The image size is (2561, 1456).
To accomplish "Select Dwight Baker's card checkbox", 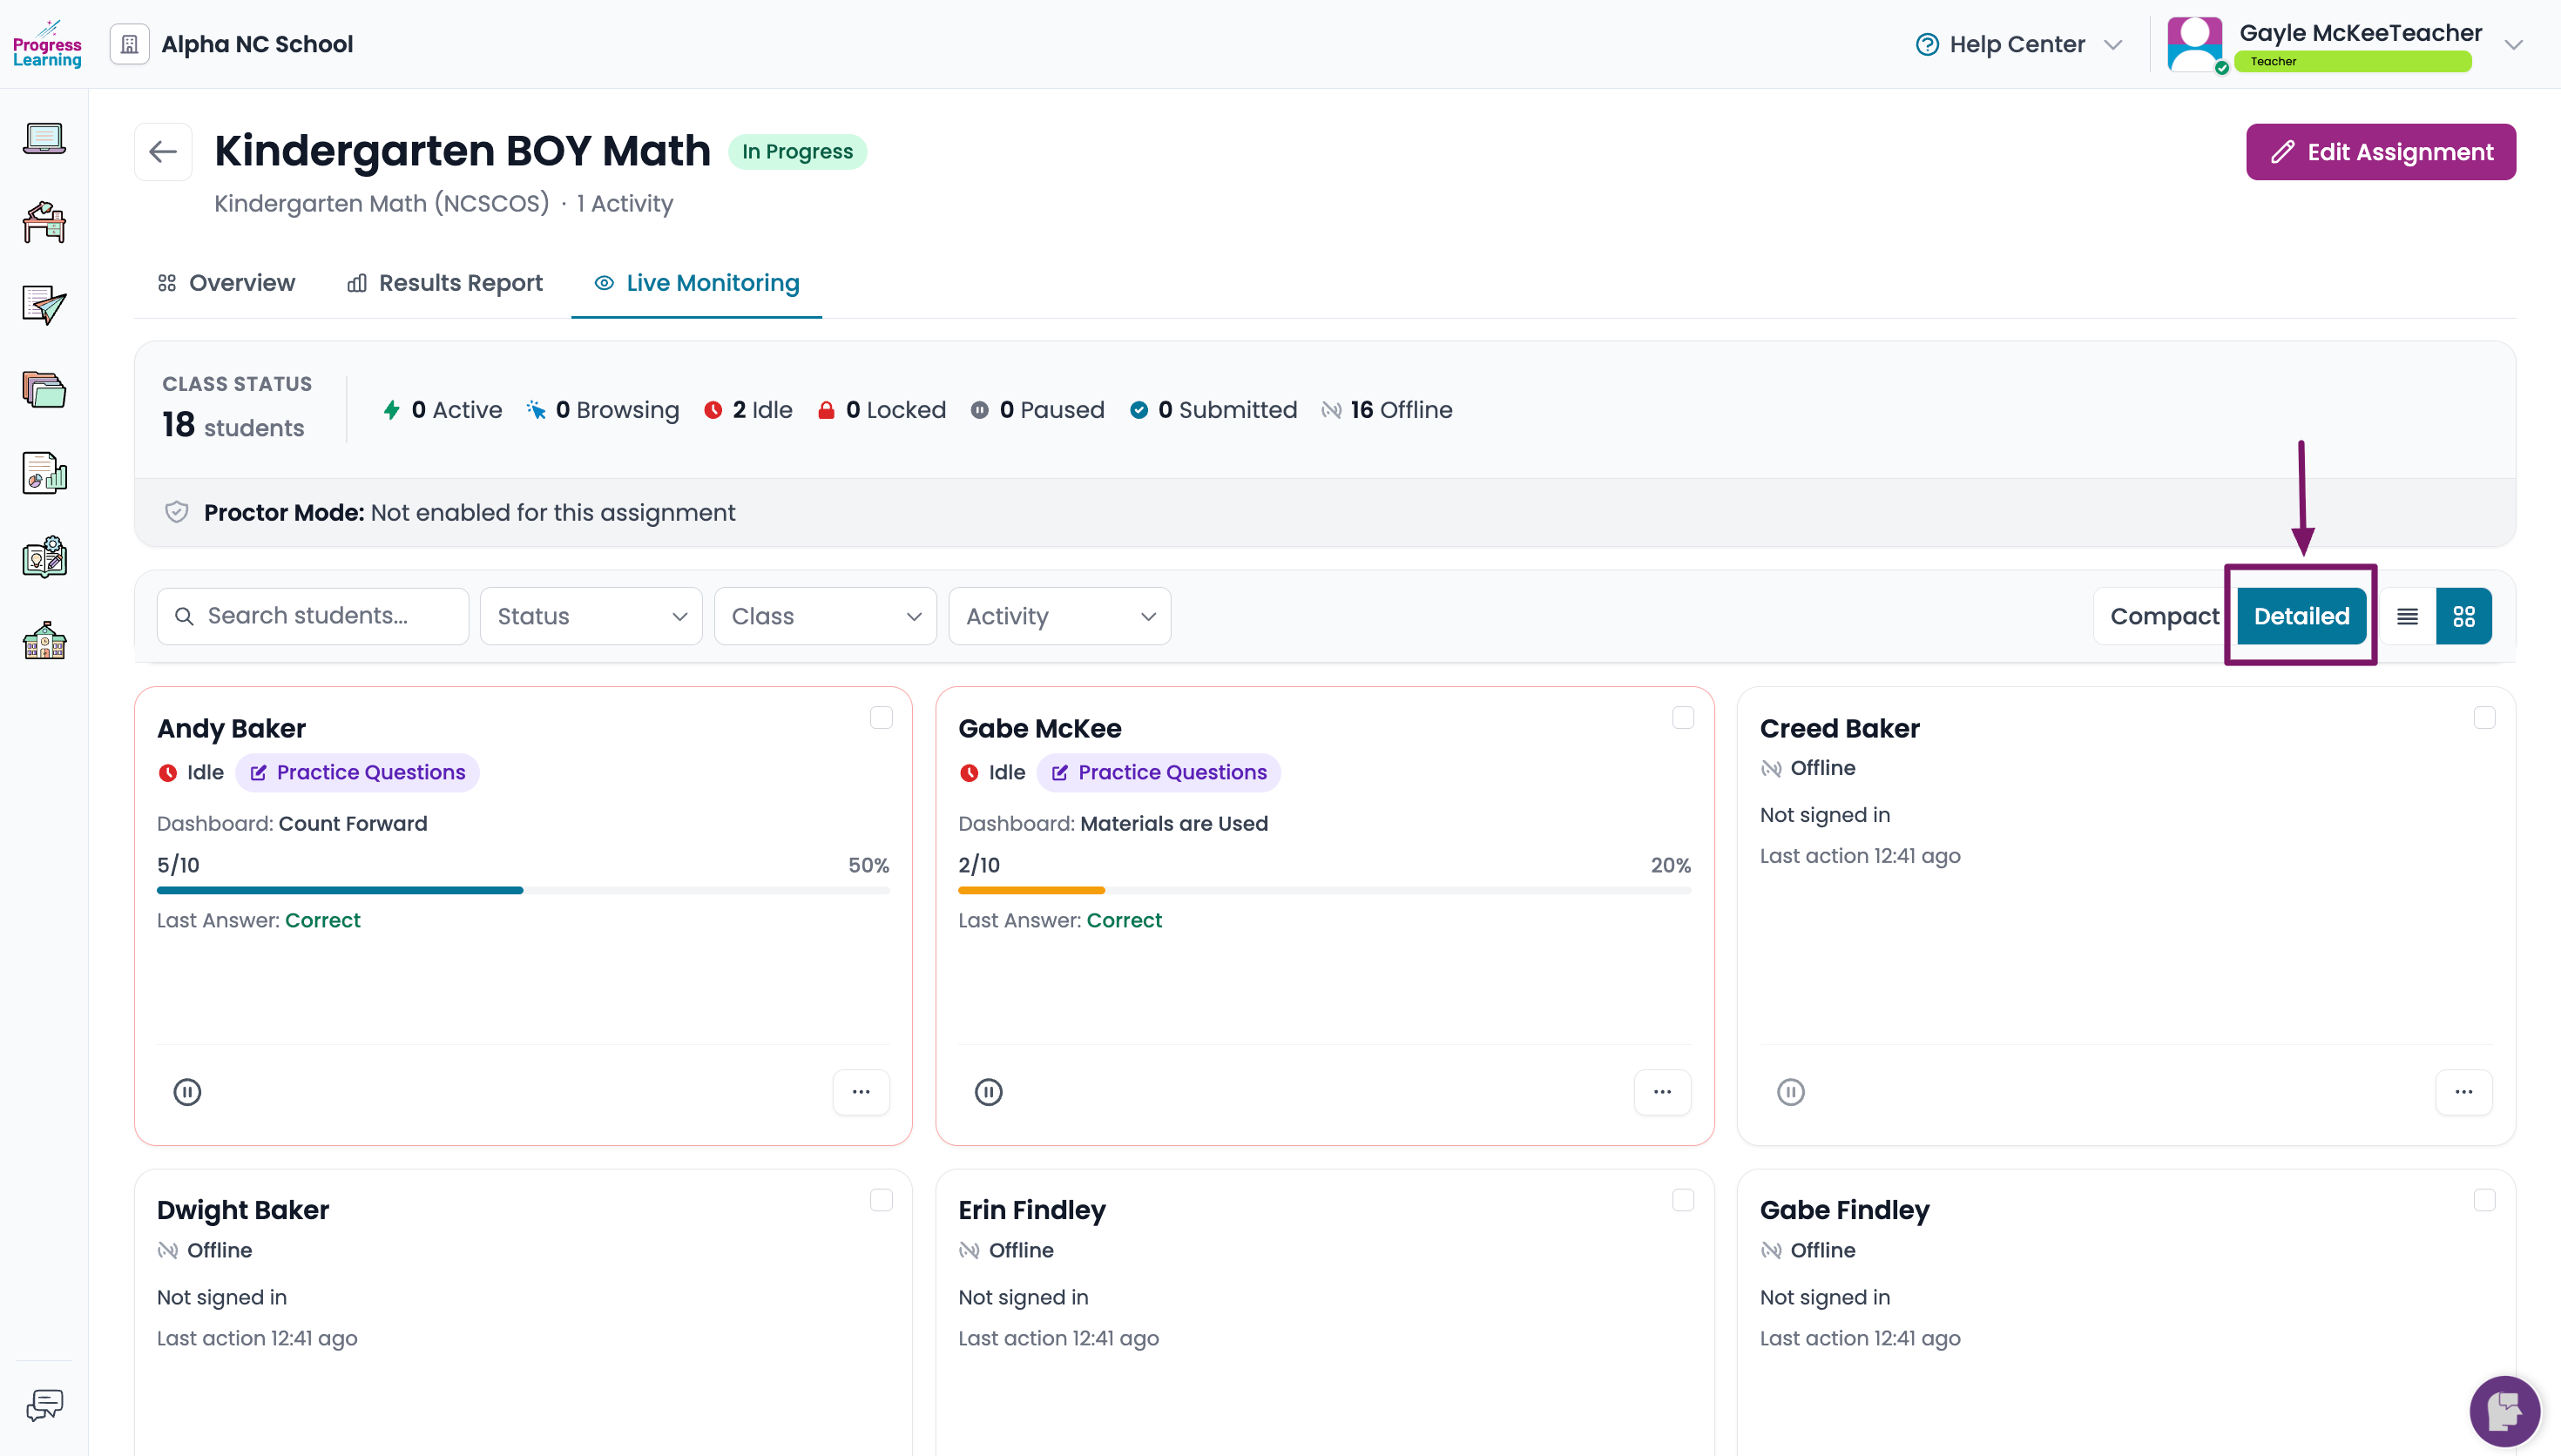I will pos(881,1200).
